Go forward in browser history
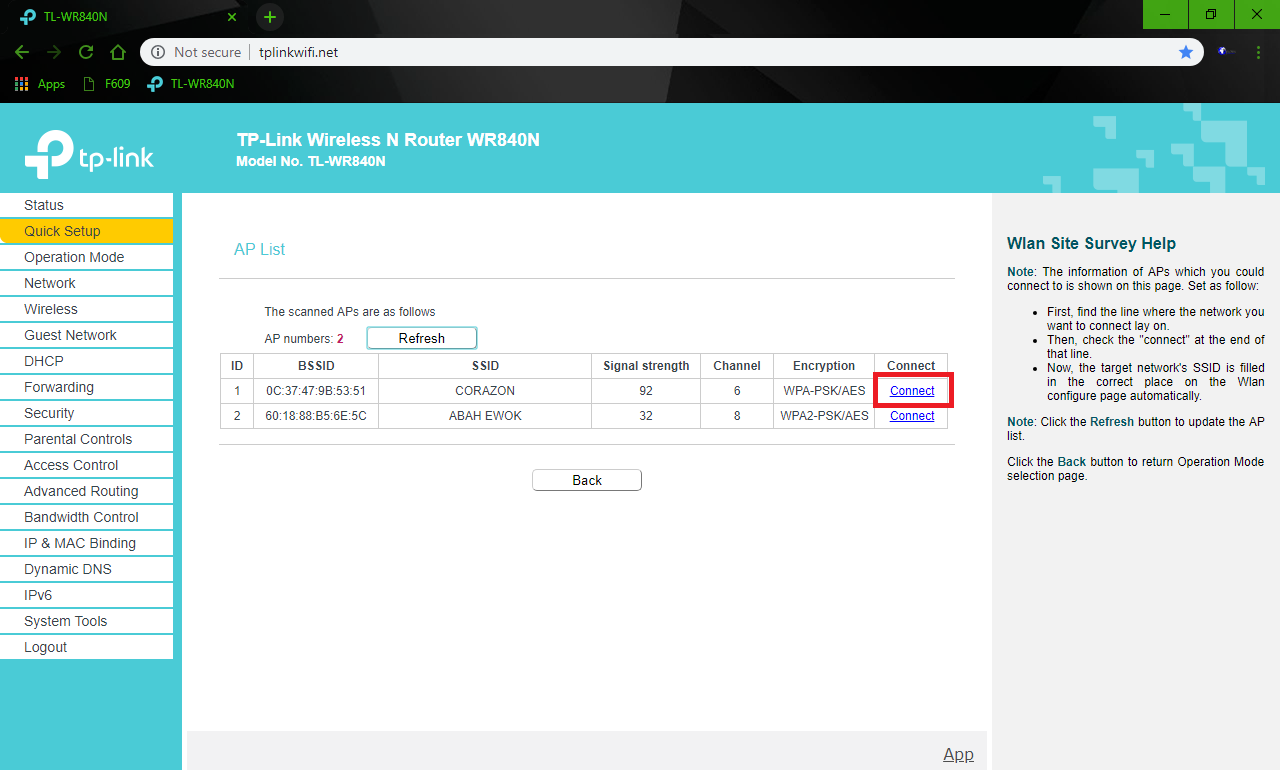 point(54,52)
